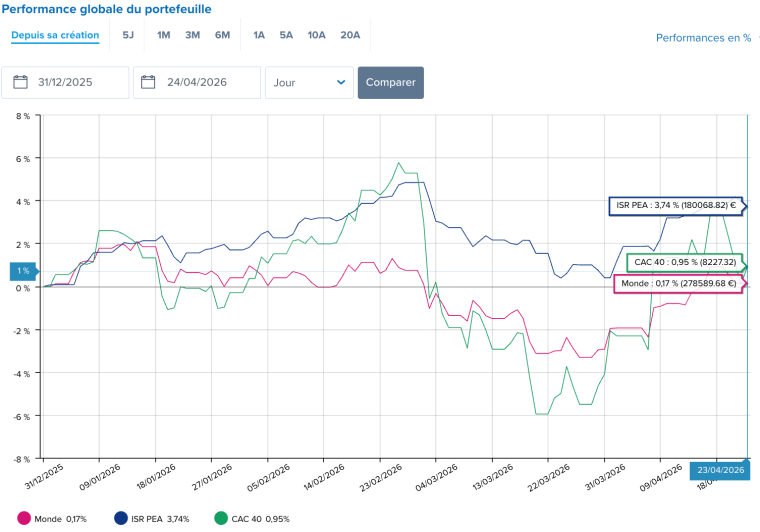
Task: Toggle the ISR PEA blue legend dot
Action: tap(122, 518)
